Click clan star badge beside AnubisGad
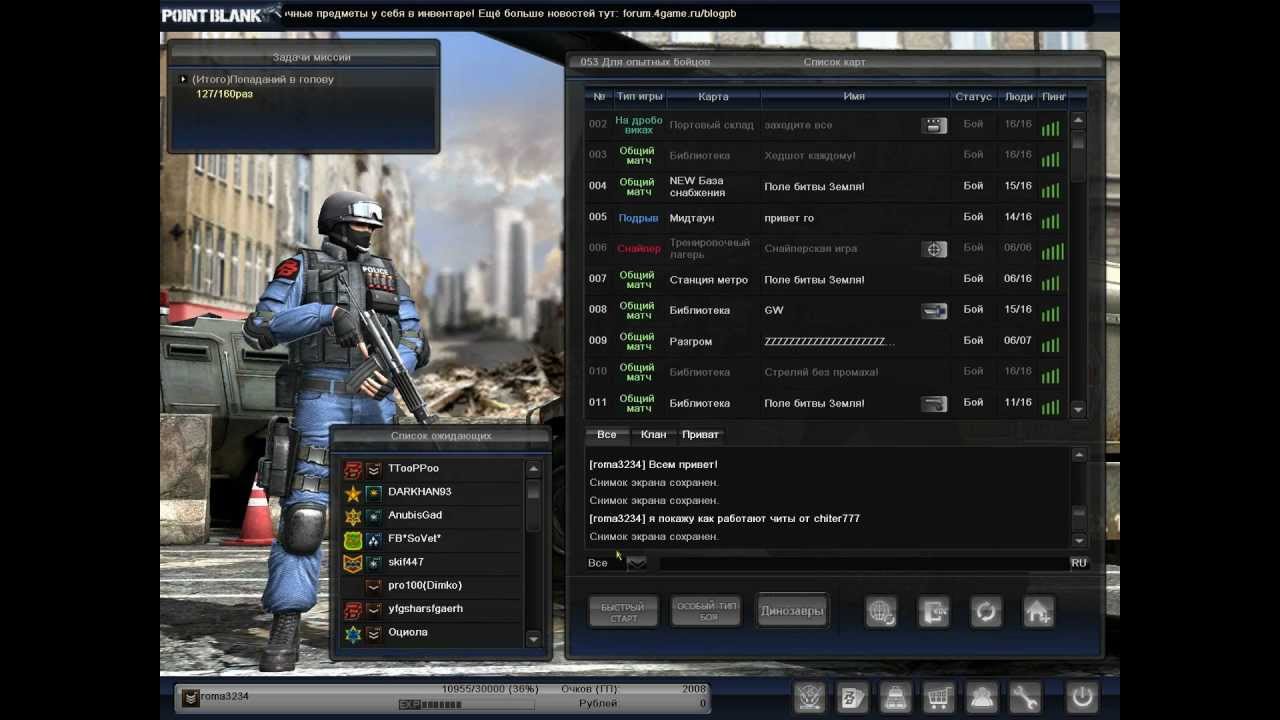The height and width of the screenshot is (720, 1280). click(x=352, y=516)
